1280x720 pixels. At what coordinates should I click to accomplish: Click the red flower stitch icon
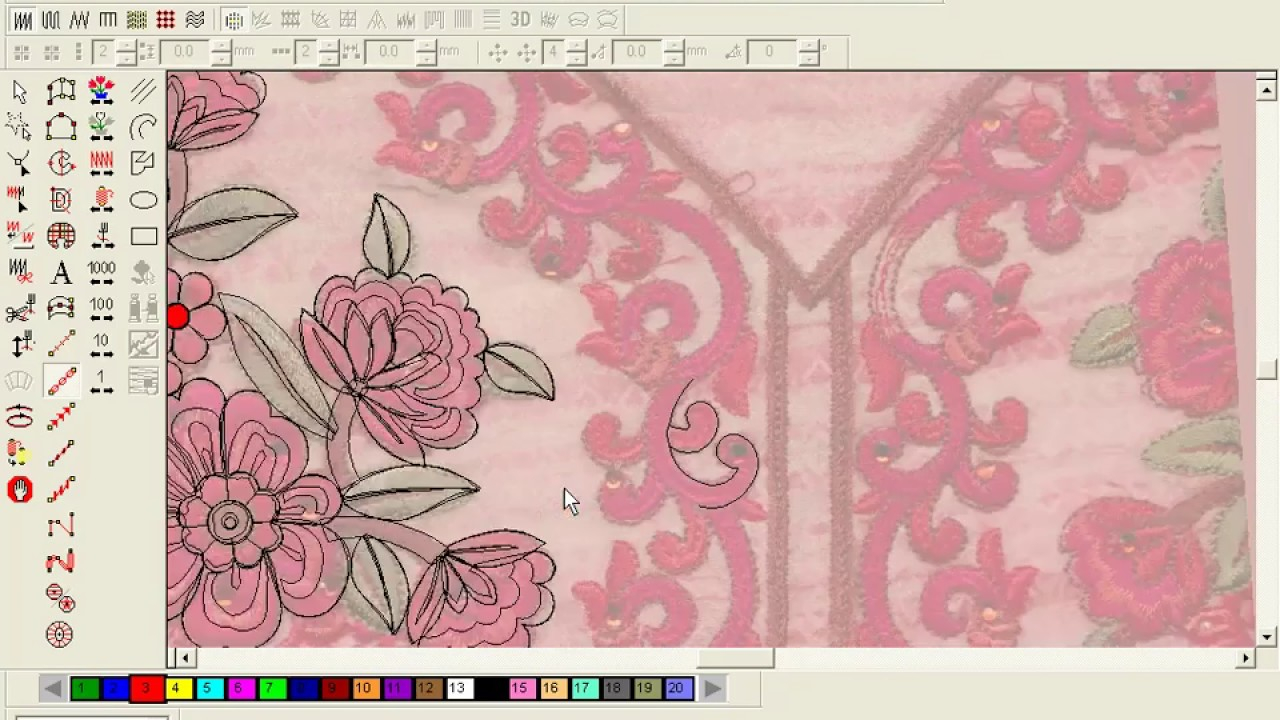[101, 91]
